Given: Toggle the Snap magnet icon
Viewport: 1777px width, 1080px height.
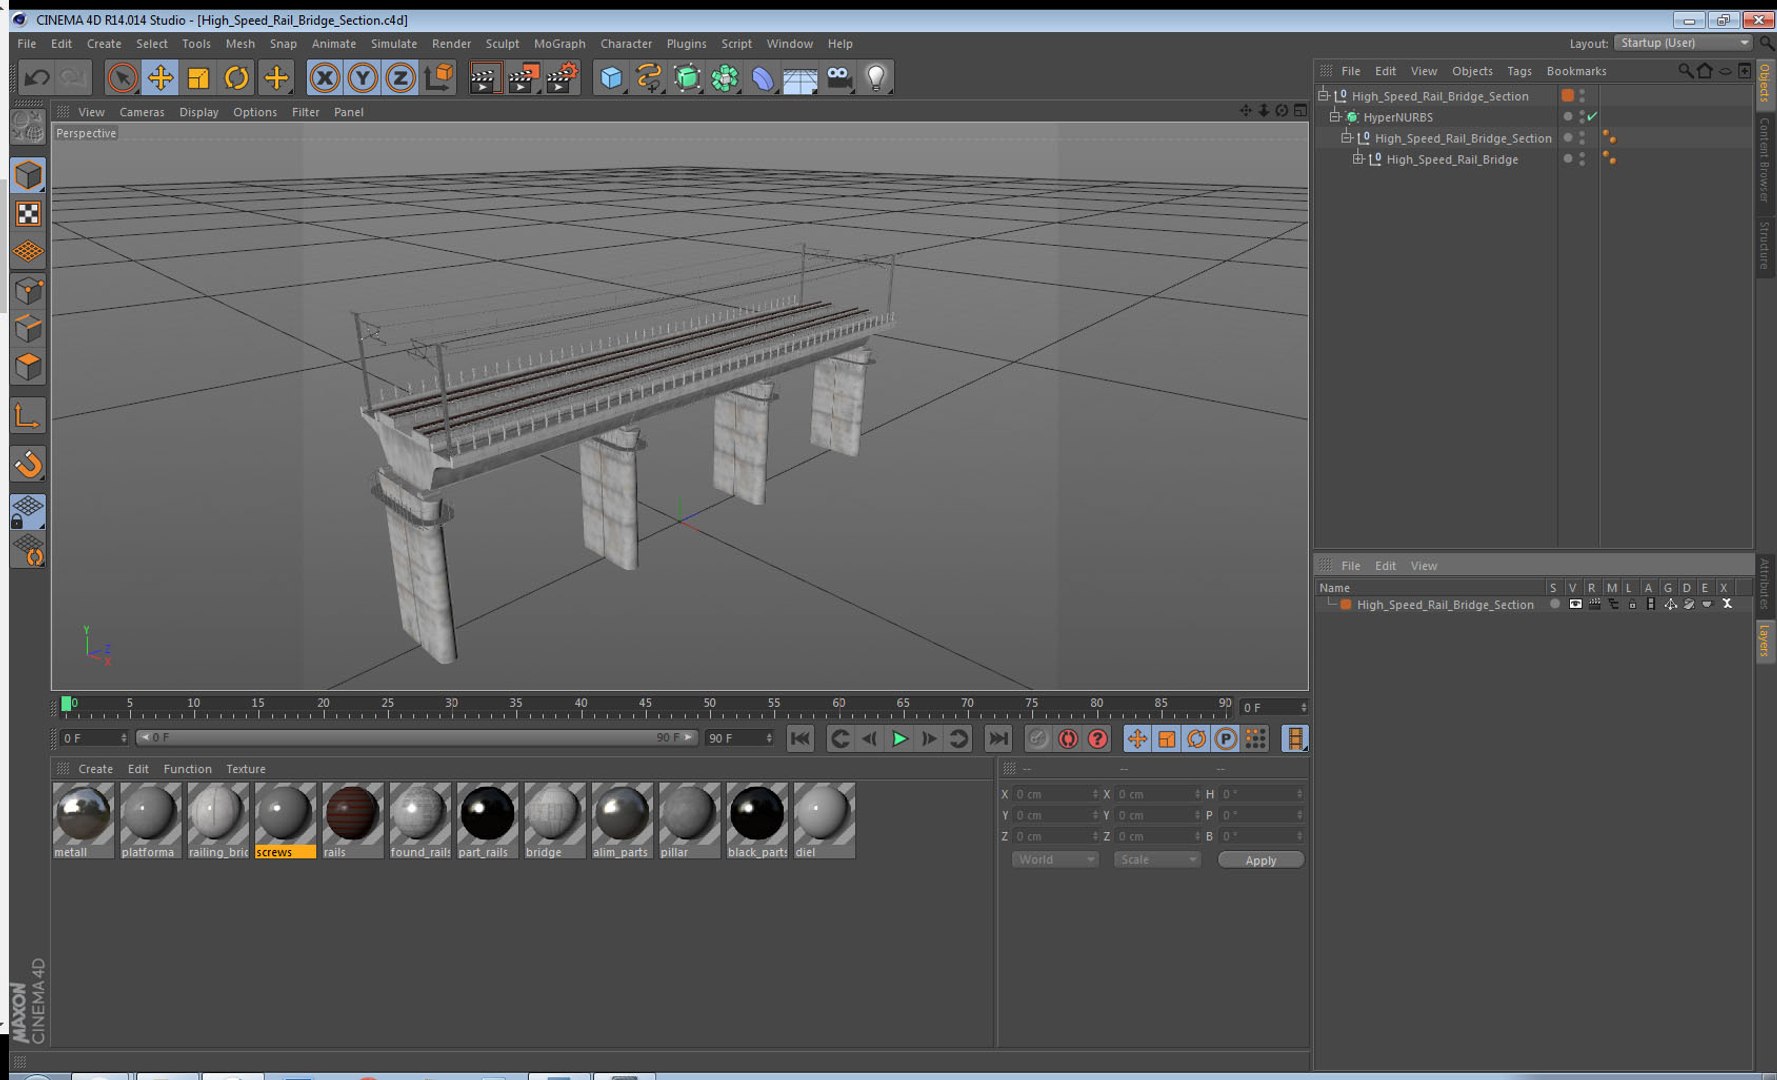Looking at the screenshot, I should pos(28,464).
